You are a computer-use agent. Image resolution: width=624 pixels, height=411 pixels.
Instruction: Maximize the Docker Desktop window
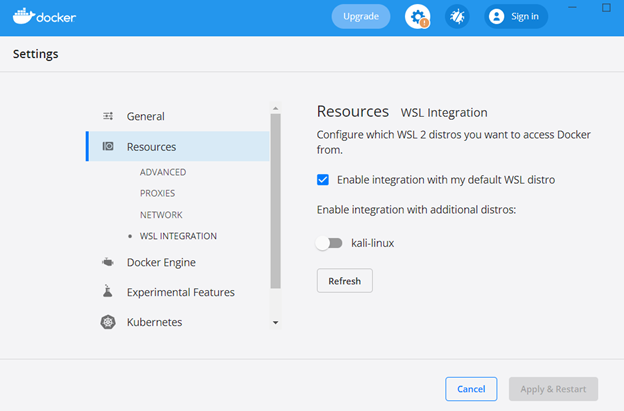(x=606, y=8)
